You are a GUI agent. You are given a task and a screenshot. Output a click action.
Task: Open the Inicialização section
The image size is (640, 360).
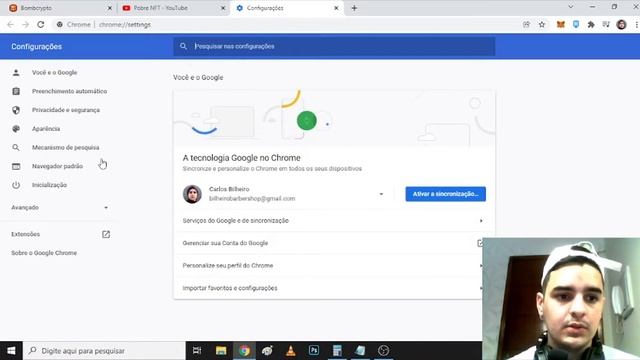49,185
